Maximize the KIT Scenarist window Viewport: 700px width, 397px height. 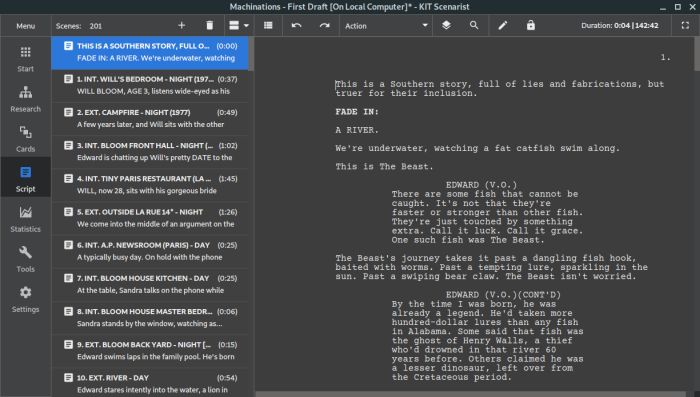tap(678, 7)
